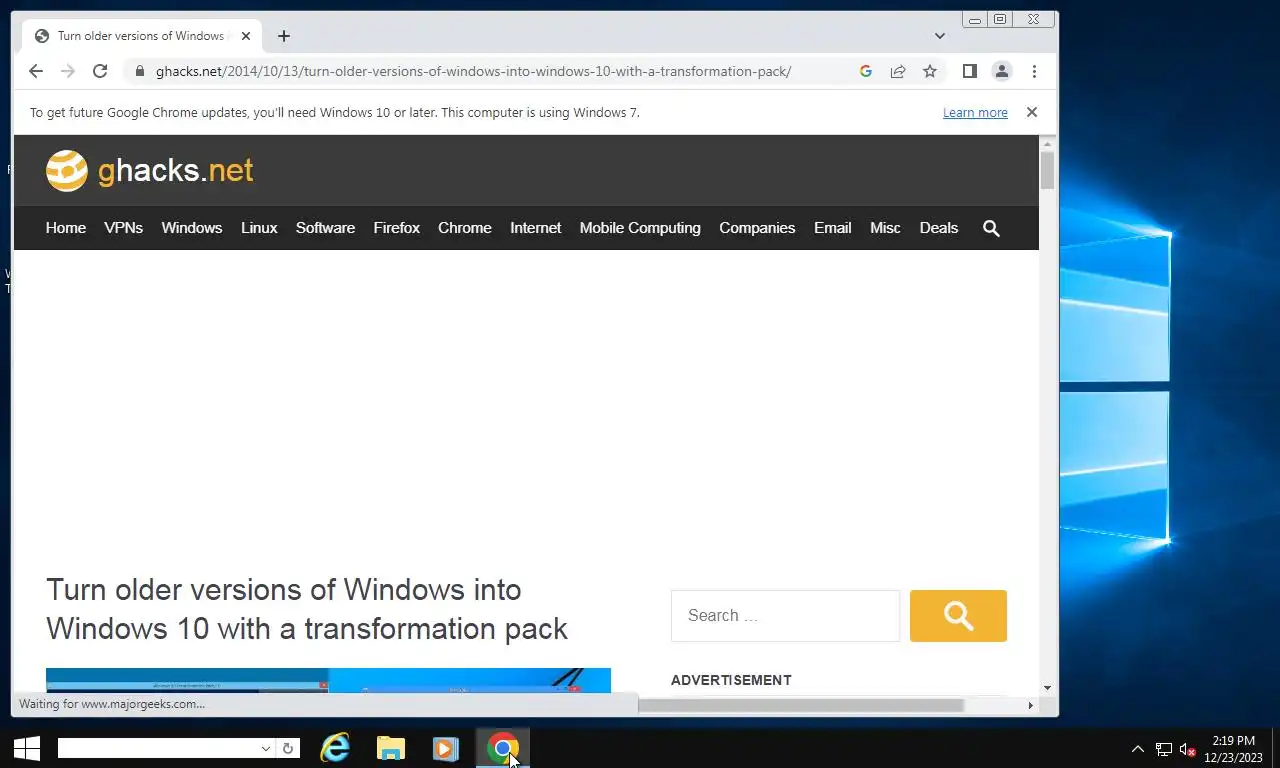Open the Misc menu item
This screenshot has width=1280, height=768.
885,228
